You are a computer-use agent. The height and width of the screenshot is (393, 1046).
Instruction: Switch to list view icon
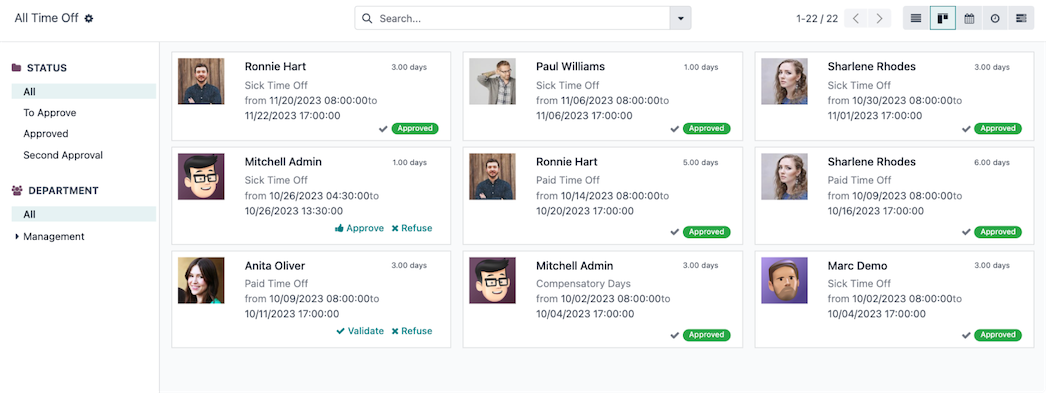(x=916, y=19)
